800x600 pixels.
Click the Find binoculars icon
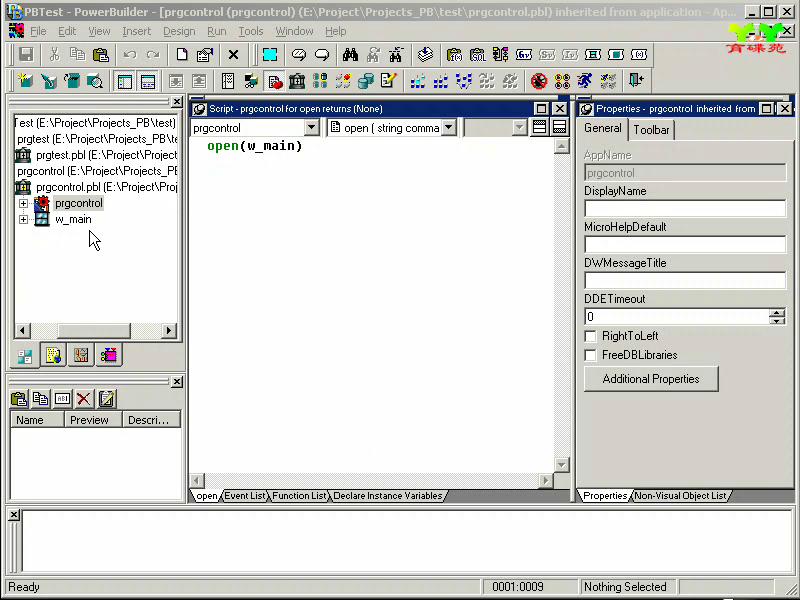(x=350, y=55)
